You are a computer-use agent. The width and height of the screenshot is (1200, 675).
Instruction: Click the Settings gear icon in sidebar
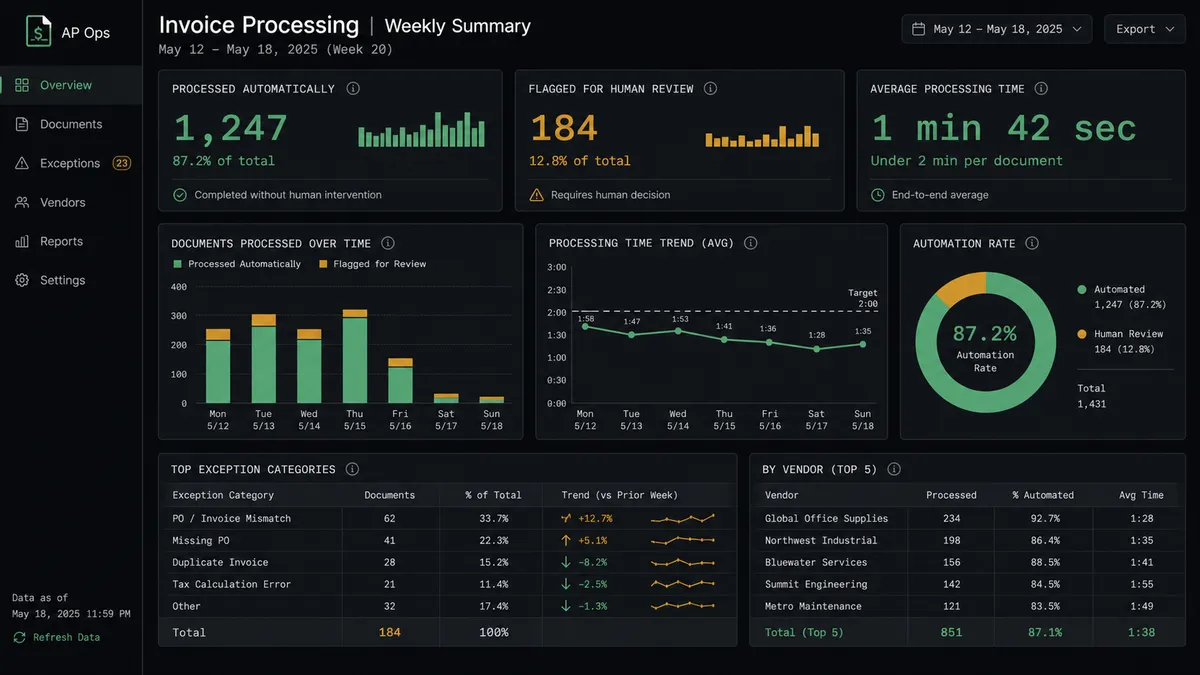[22, 280]
